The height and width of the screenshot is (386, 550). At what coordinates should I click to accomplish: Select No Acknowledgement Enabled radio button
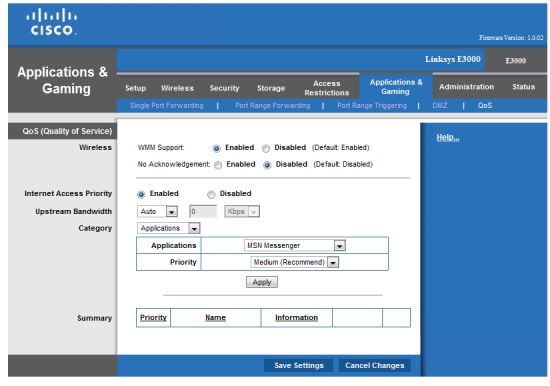[x=218, y=165]
